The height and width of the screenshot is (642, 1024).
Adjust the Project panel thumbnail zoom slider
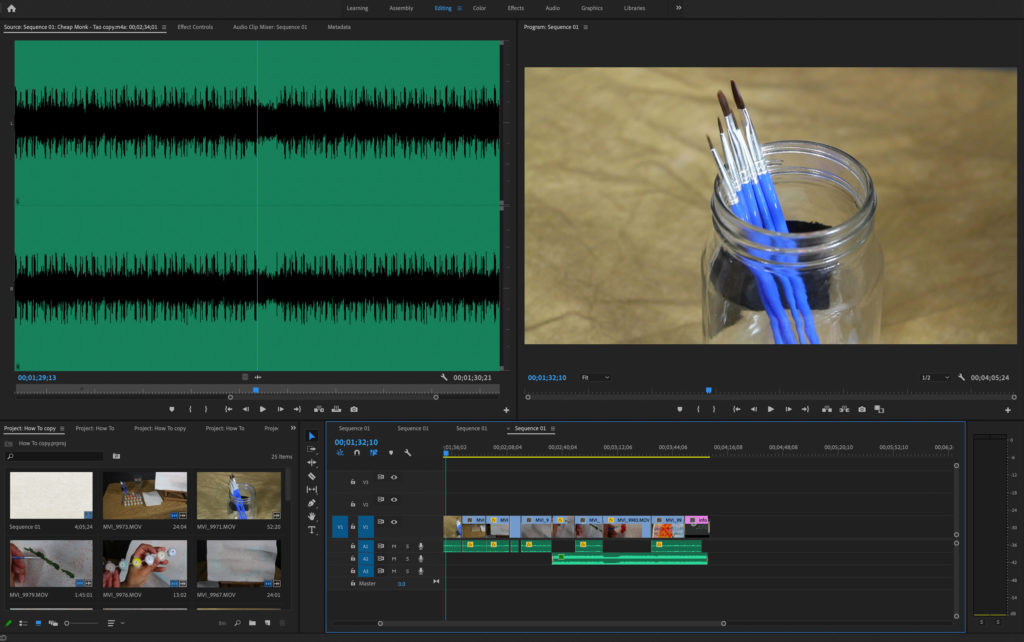click(81, 623)
